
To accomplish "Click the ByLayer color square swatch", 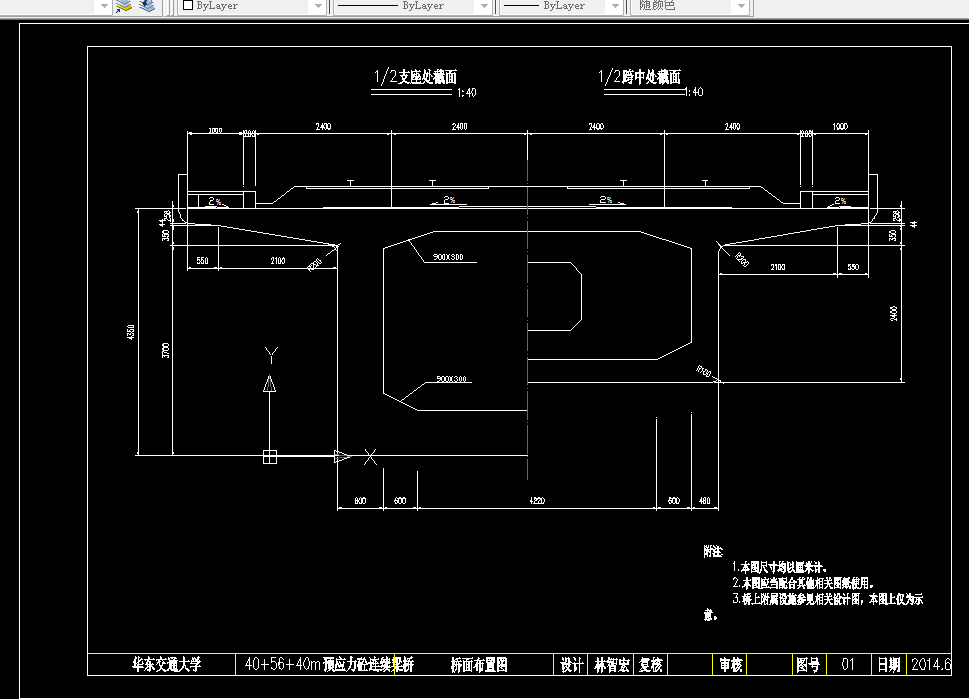I will point(188,5).
